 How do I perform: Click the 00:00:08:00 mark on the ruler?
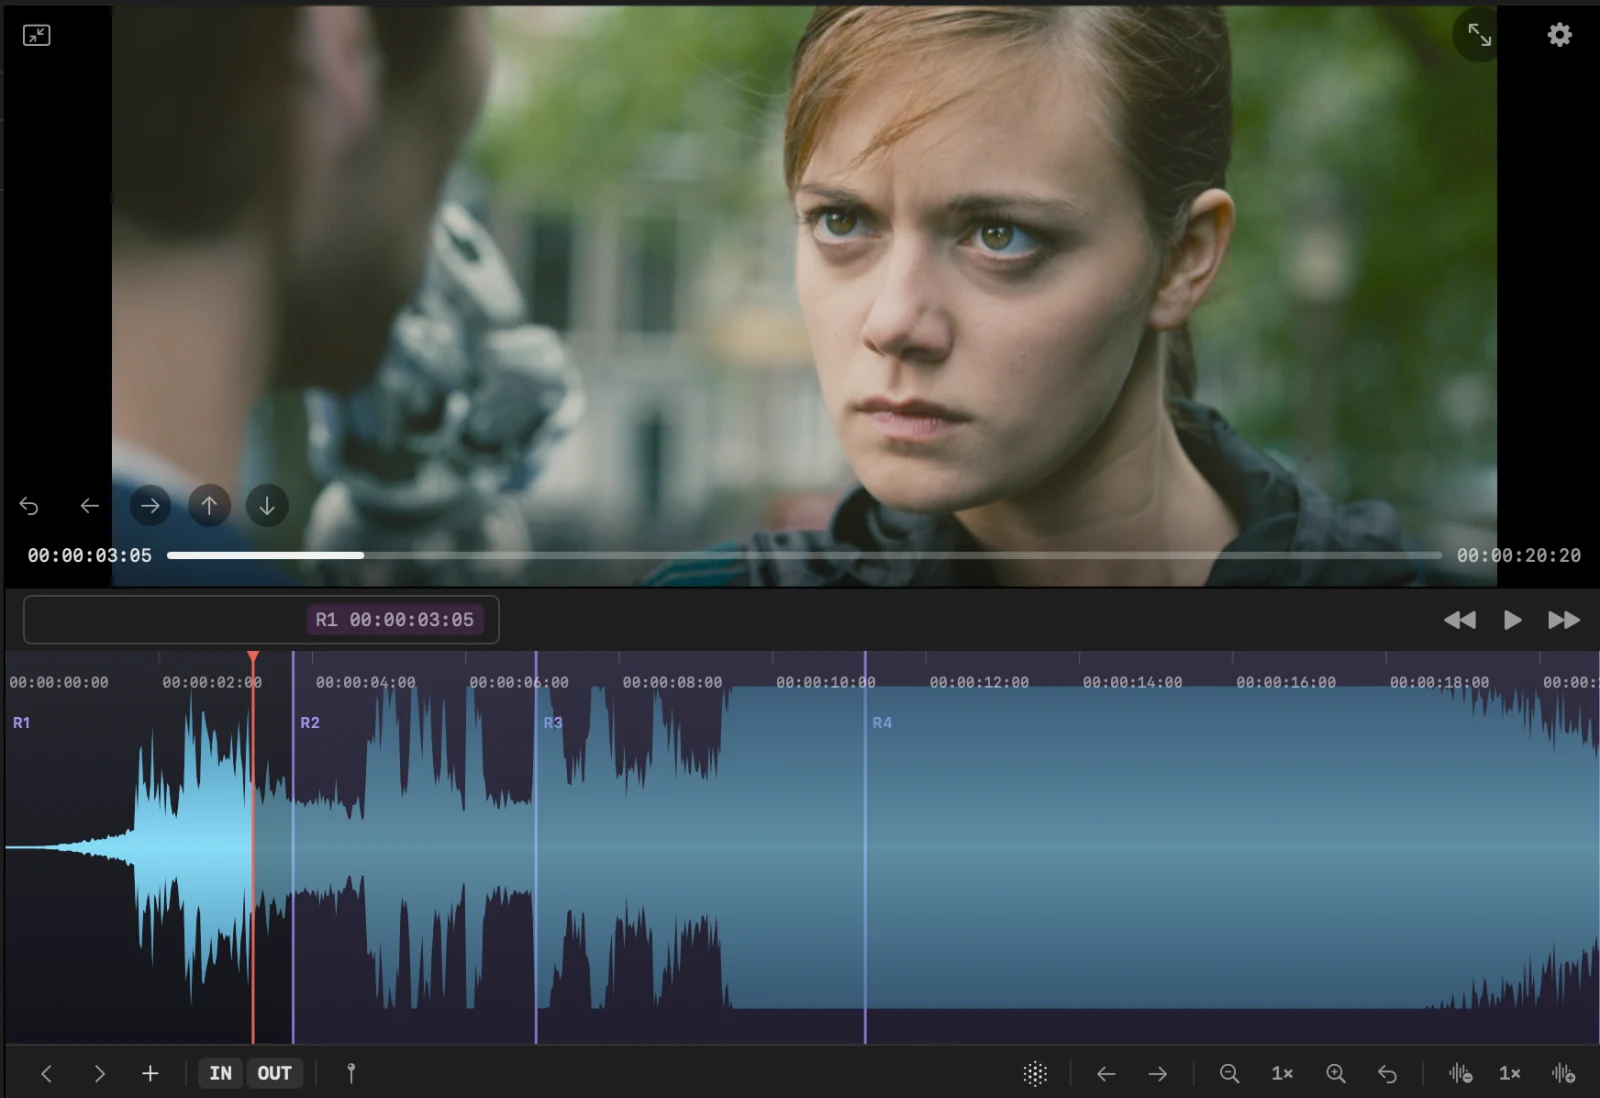[672, 682]
